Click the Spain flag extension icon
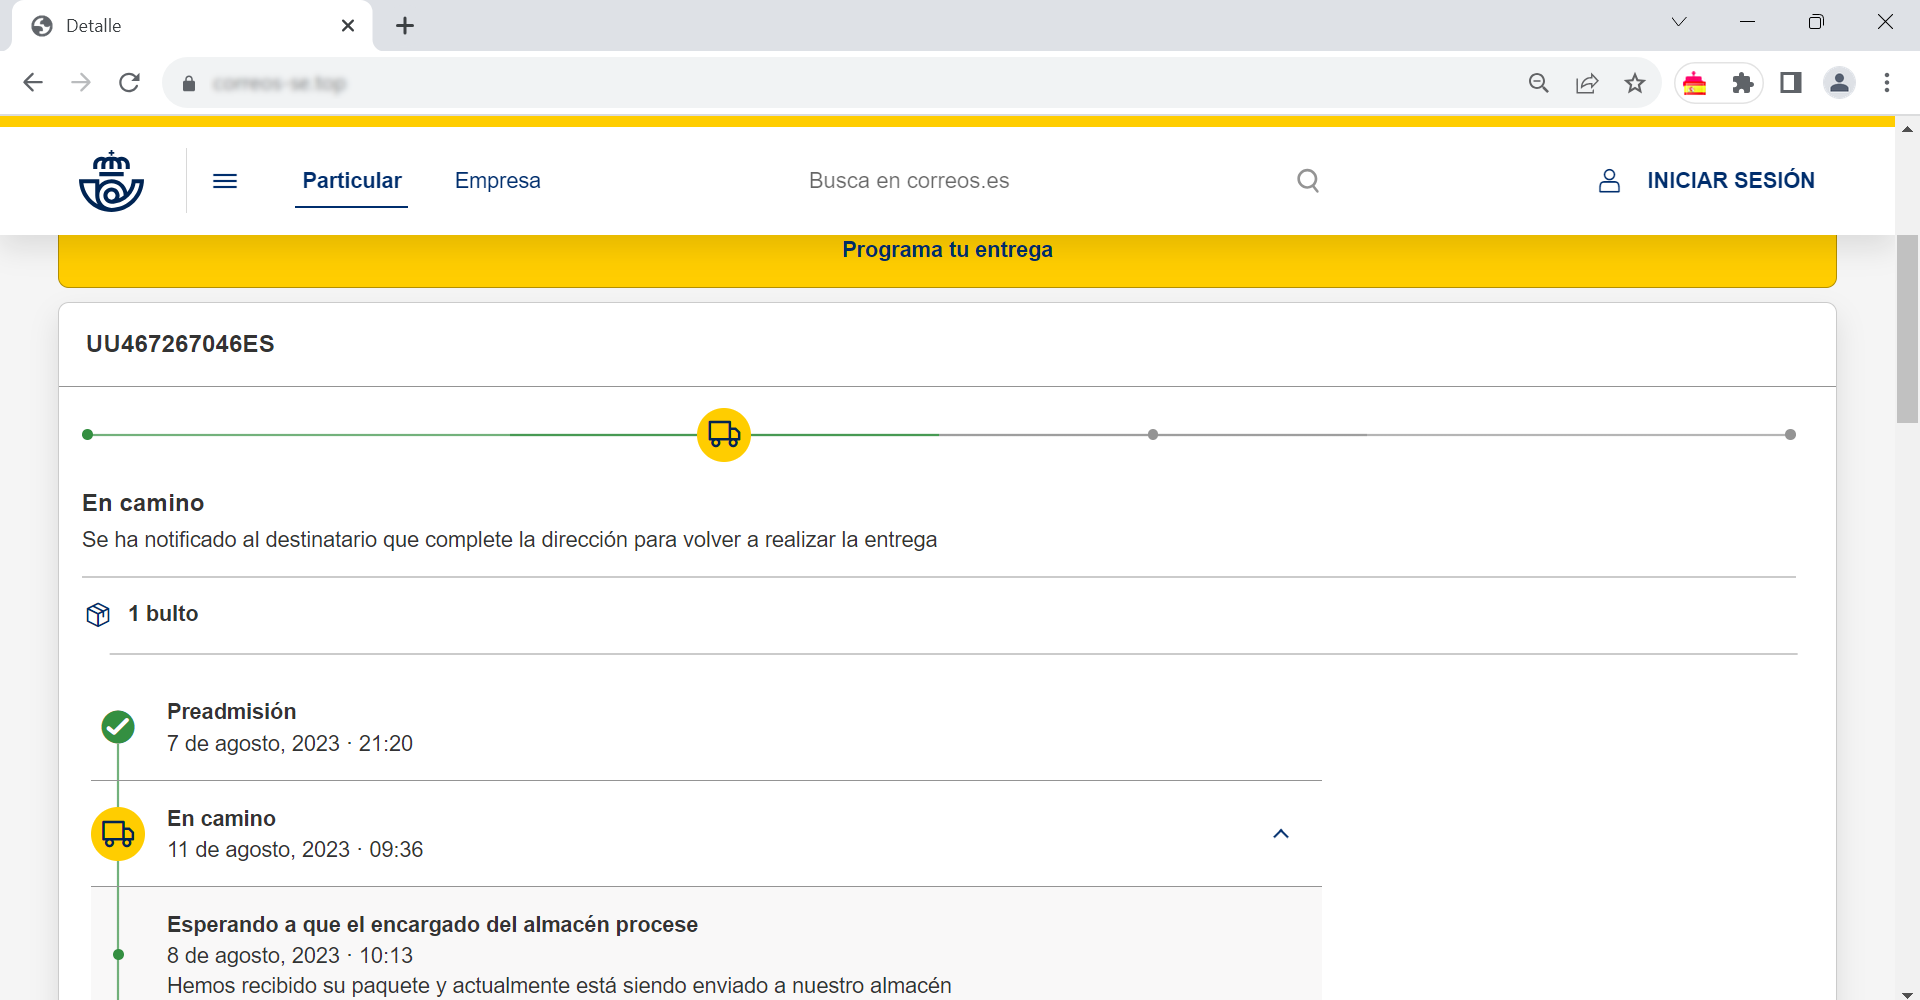Screen dimensions: 1920x1000 tap(1695, 83)
